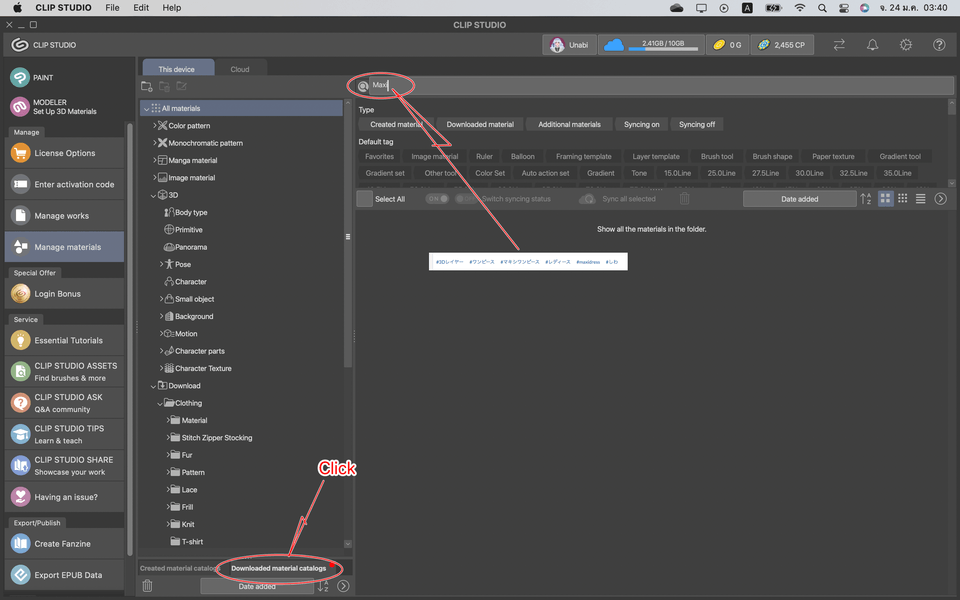The height and width of the screenshot is (600, 960).
Task: Open the 2,455 CP Clippy points indicator
Action: [782, 45]
